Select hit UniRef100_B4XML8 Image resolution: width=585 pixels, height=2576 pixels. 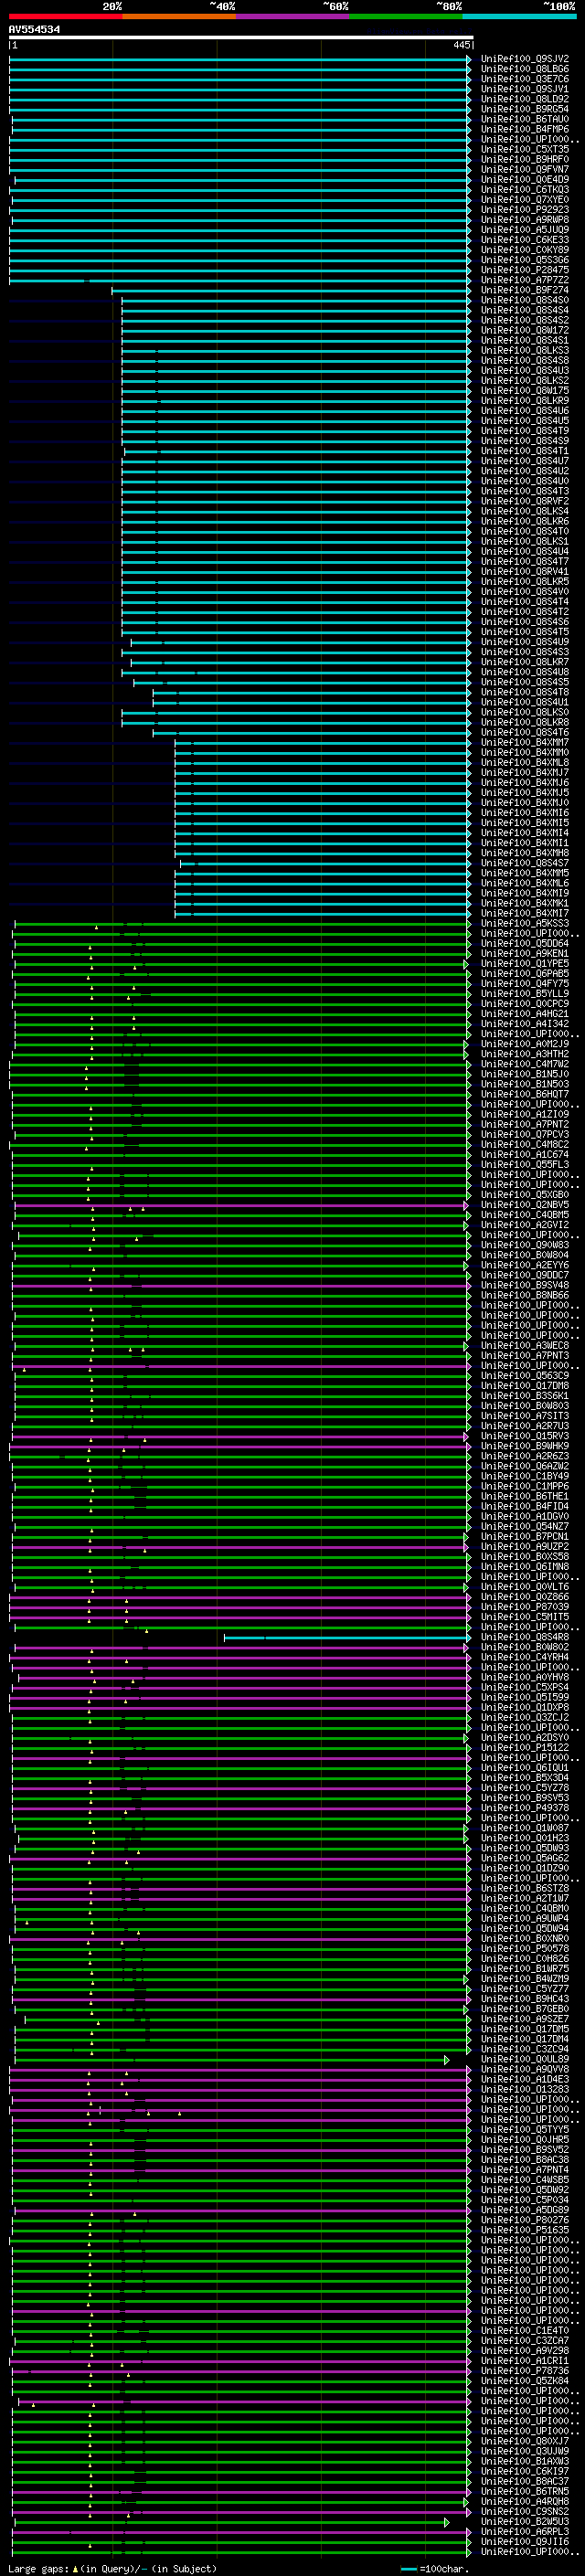tap(525, 762)
